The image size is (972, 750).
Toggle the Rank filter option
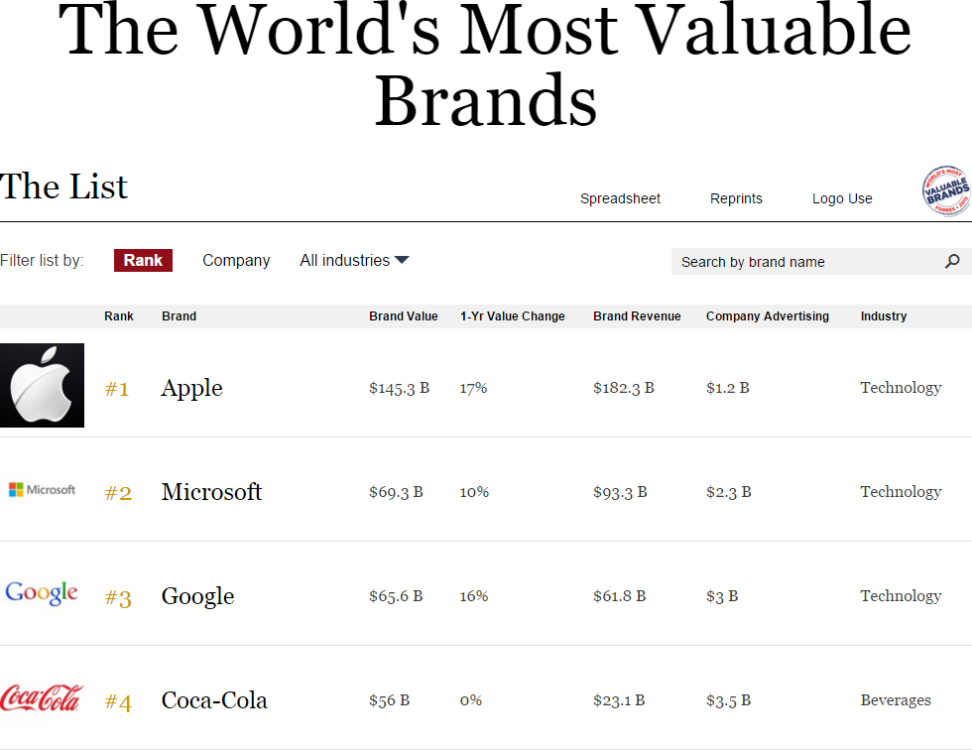(x=143, y=260)
